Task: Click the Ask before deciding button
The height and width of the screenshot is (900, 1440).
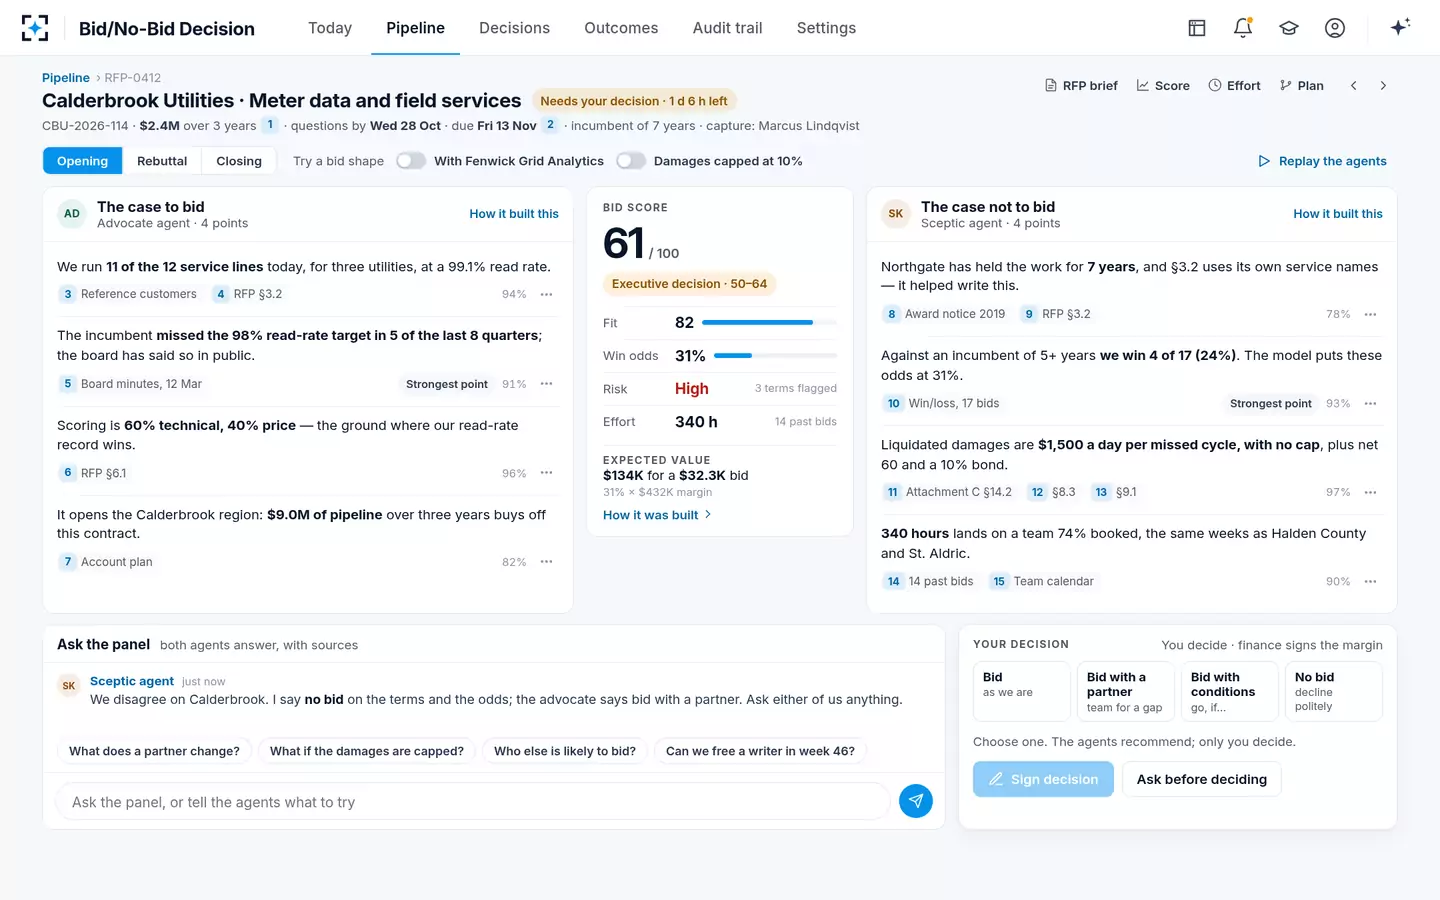Action: point(1202,779)
